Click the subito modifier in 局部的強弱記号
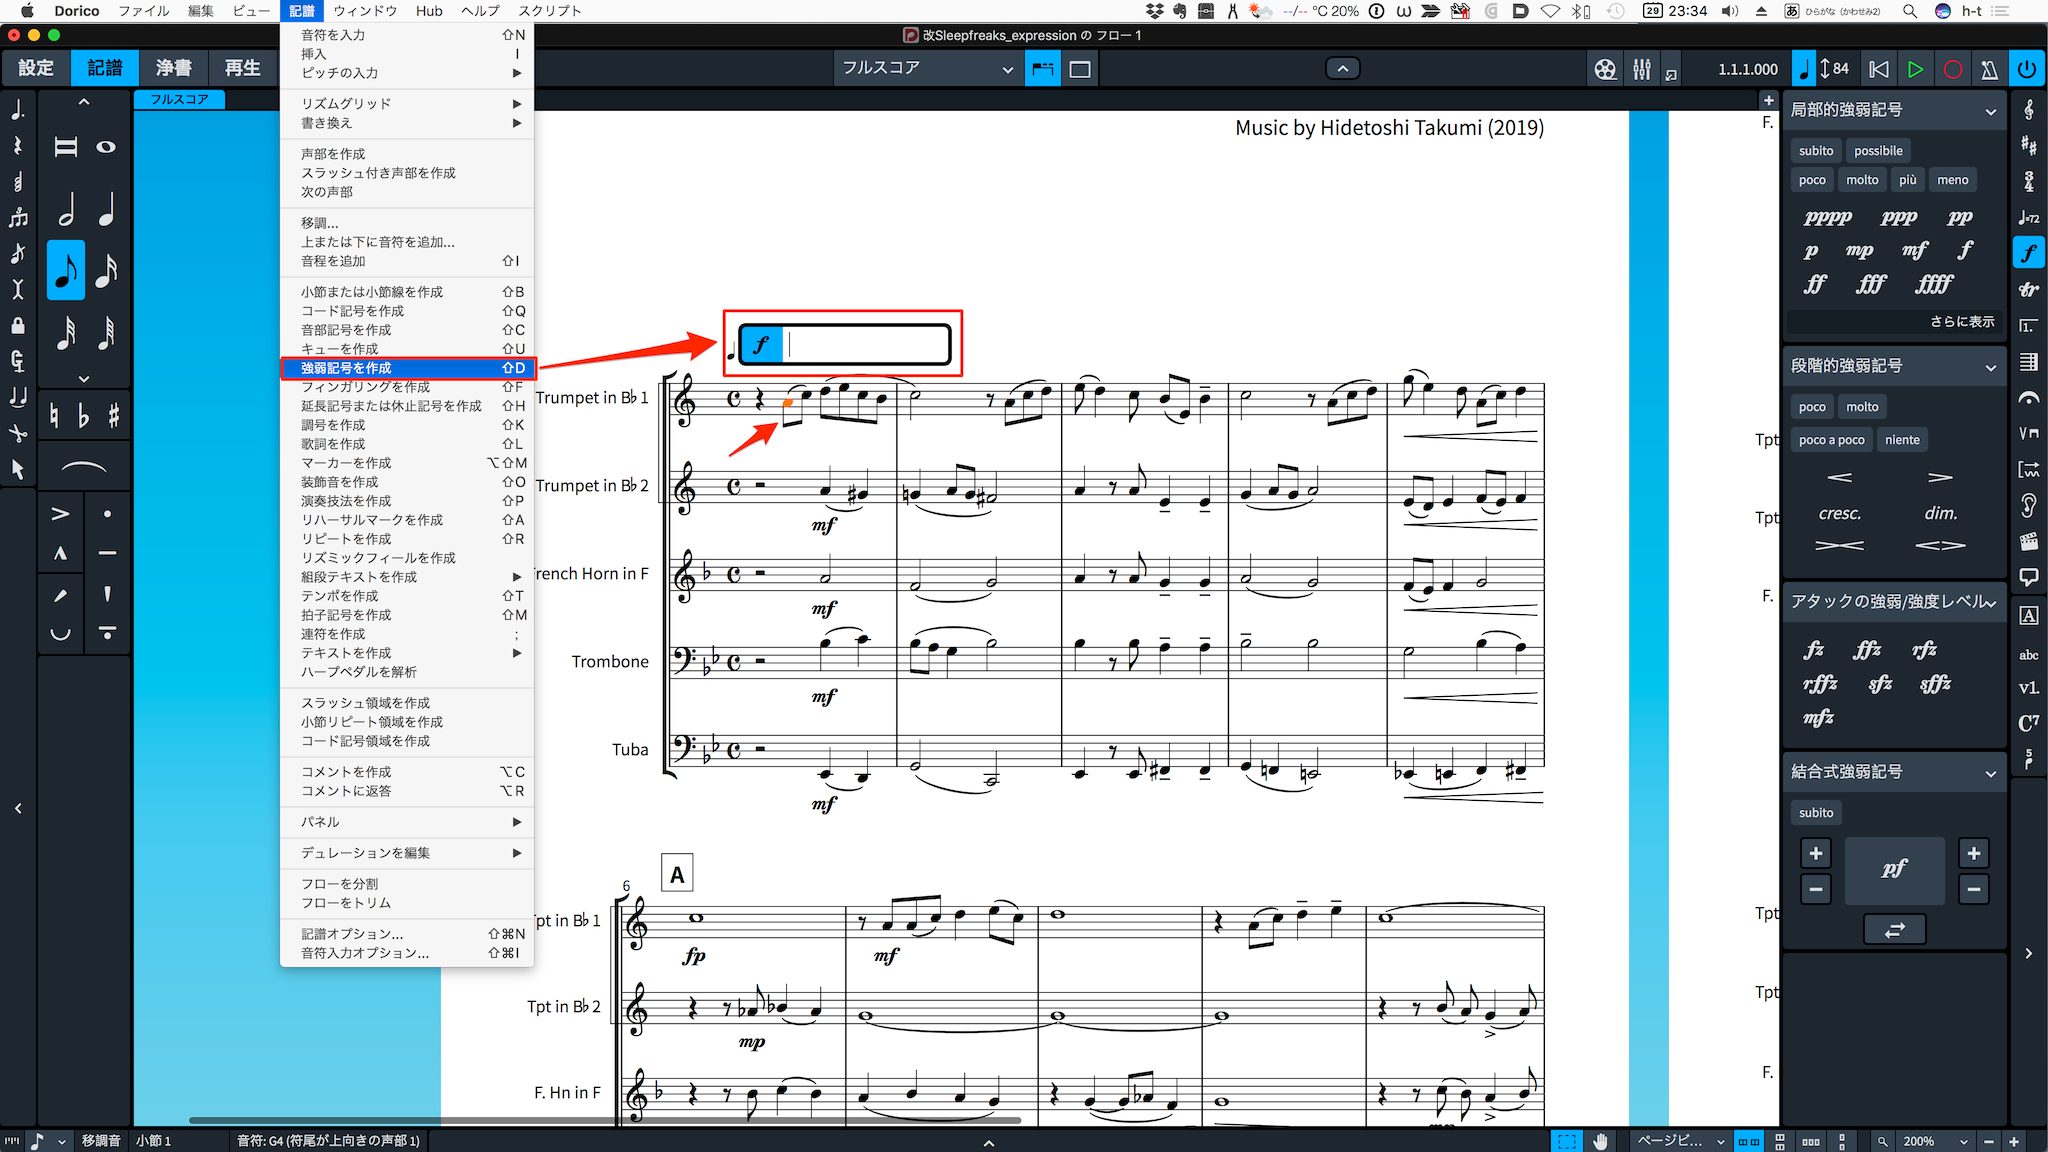Screen dimensions: 2048x1152 1816,151
